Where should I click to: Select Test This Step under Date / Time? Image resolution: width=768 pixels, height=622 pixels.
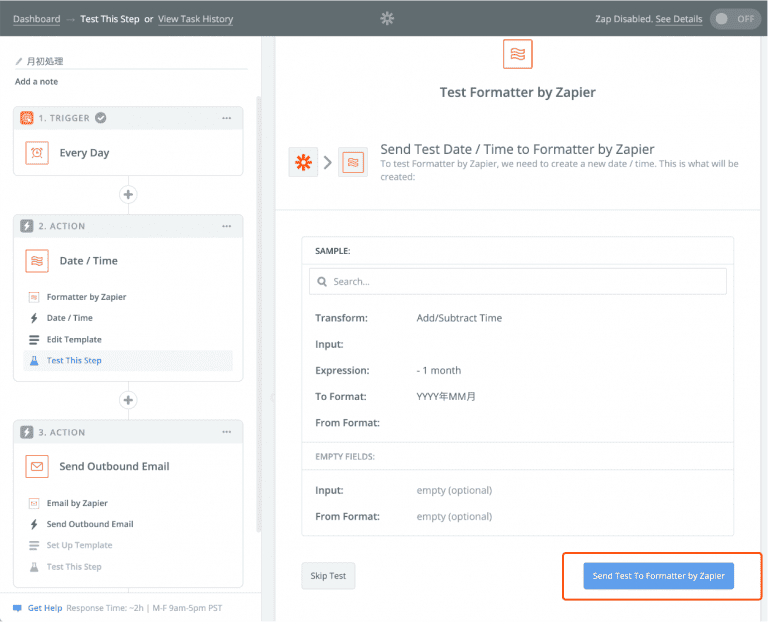point(74,361)
